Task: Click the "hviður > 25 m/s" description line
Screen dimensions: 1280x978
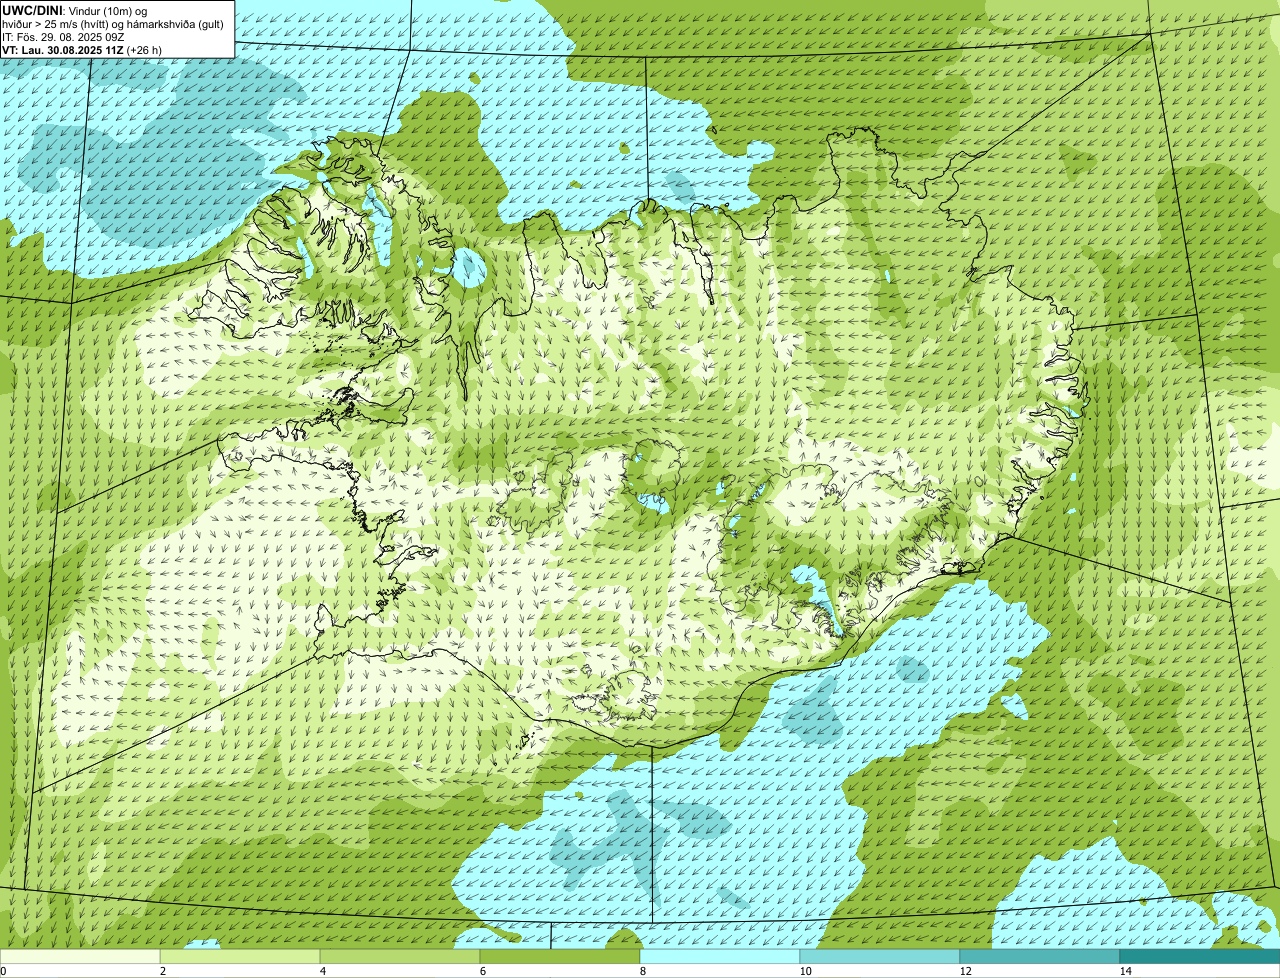Action: click(x=113, y=23)
